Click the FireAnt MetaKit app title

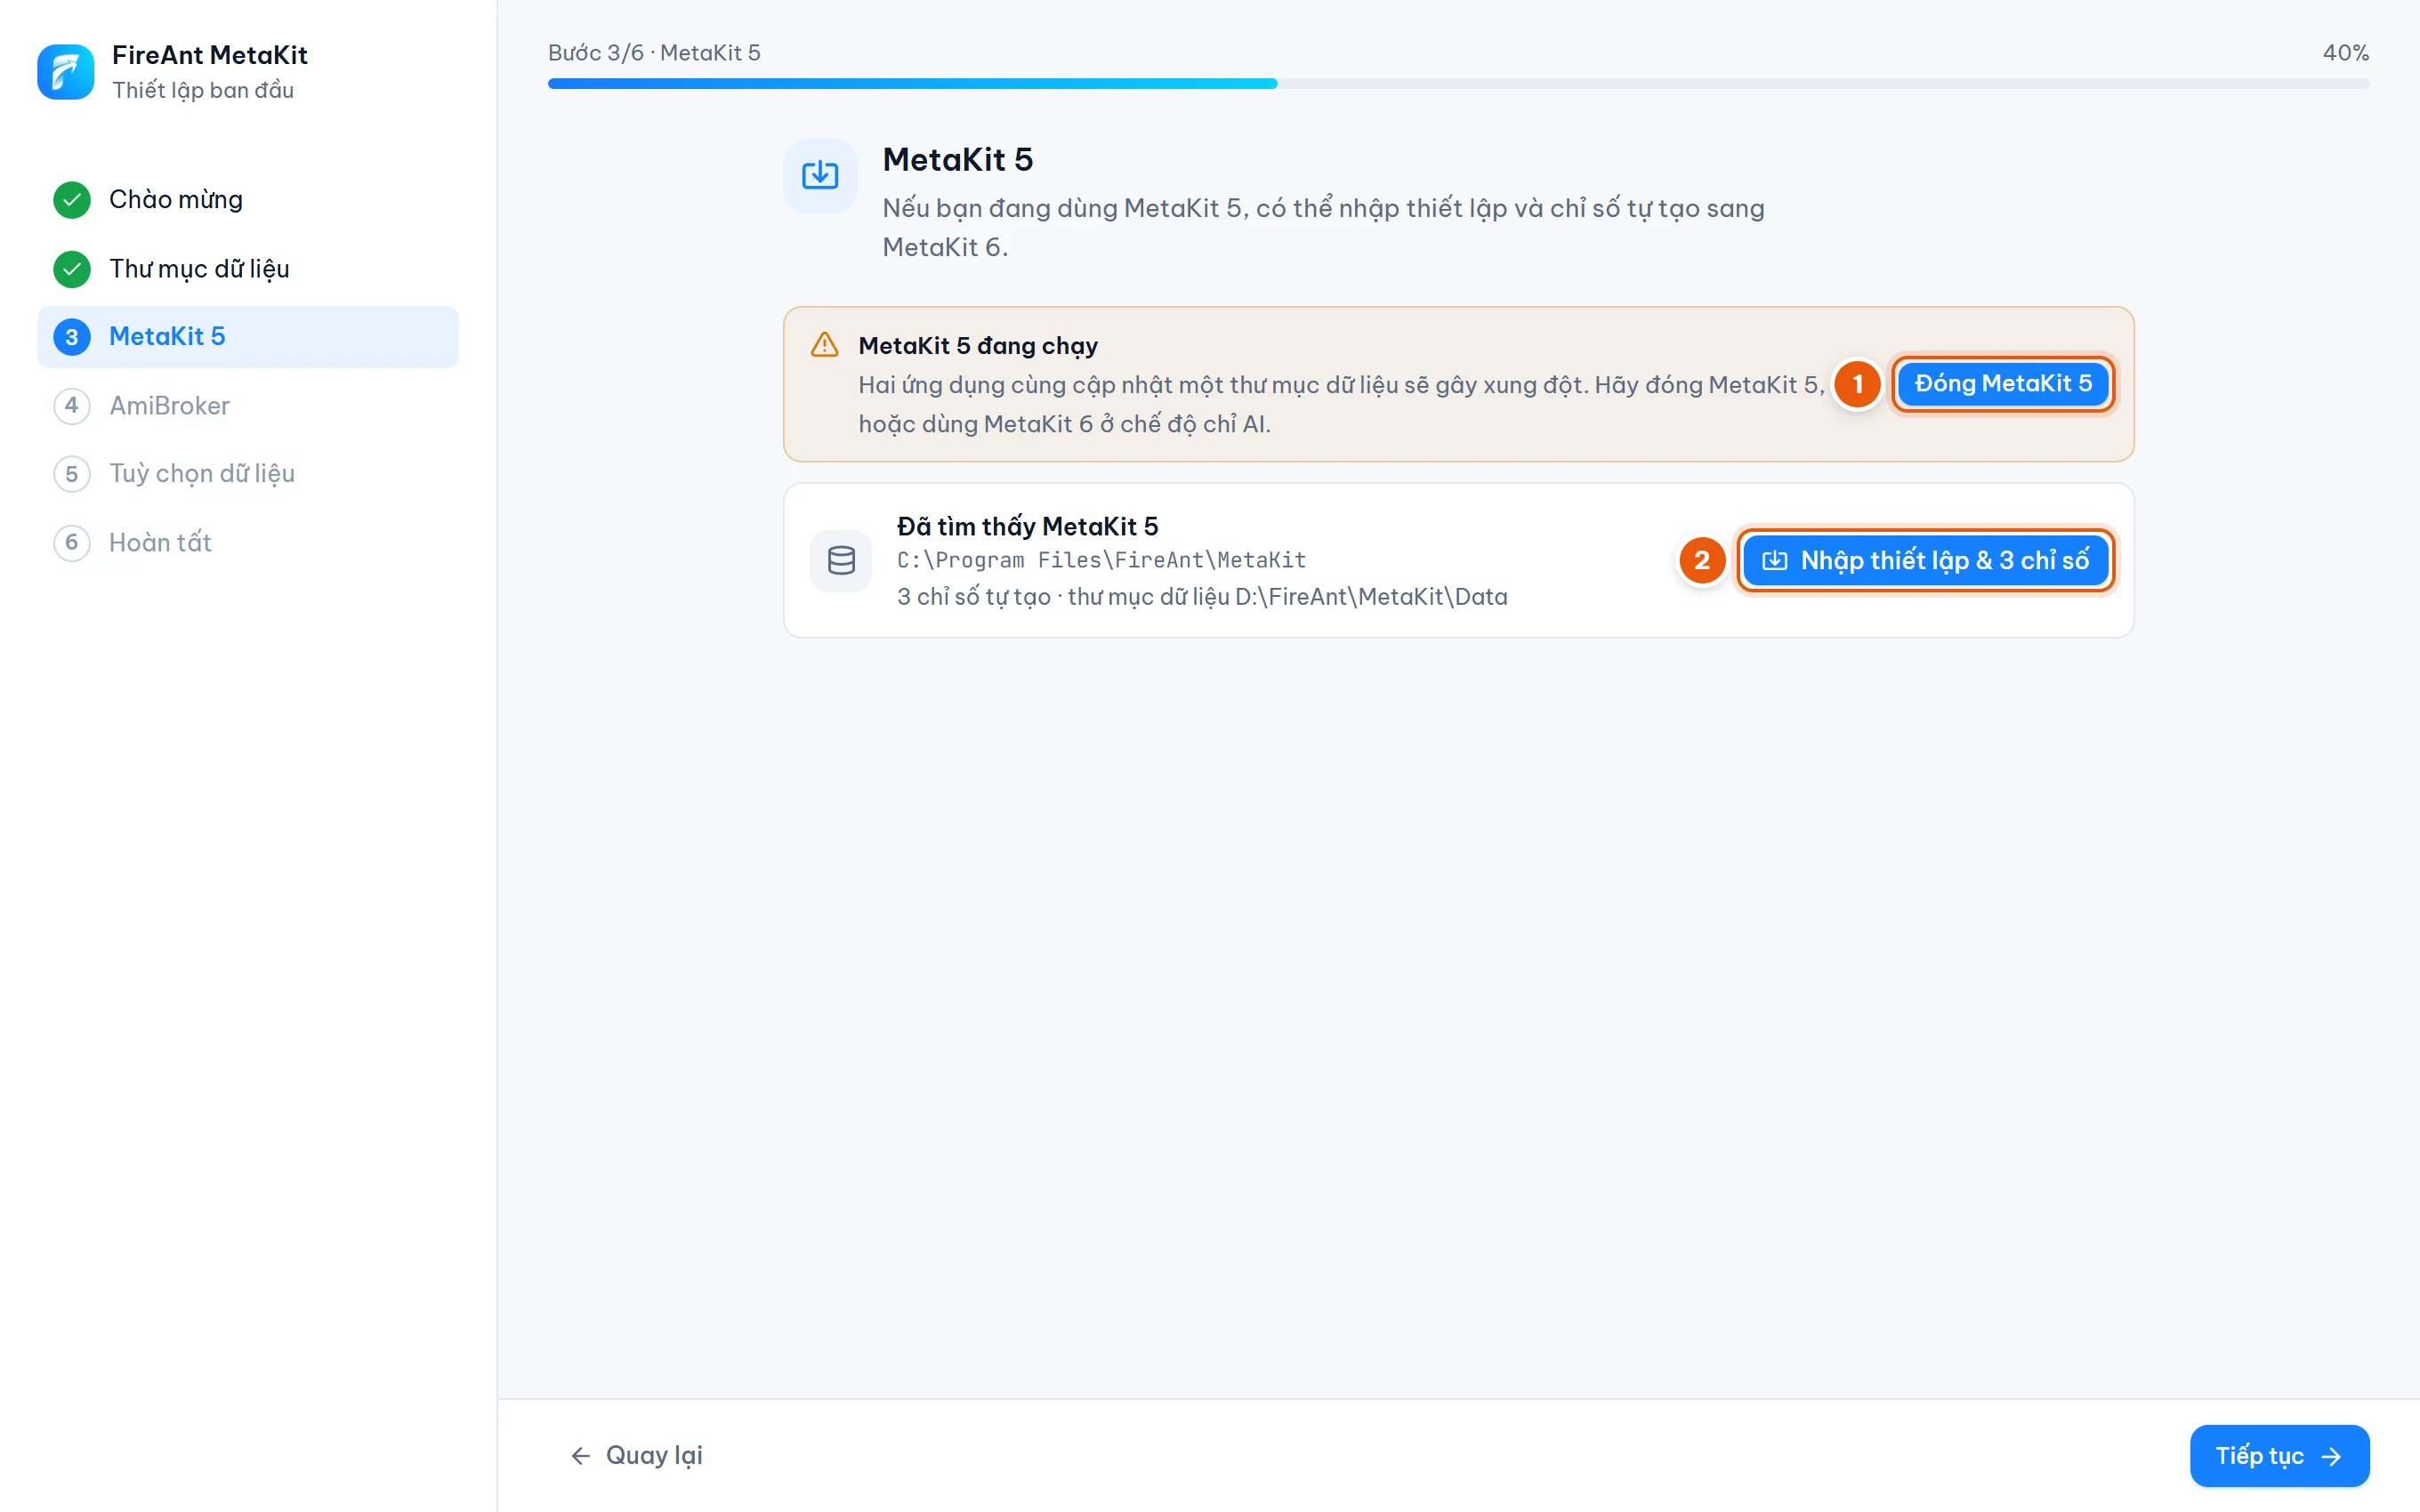(210, 55)
